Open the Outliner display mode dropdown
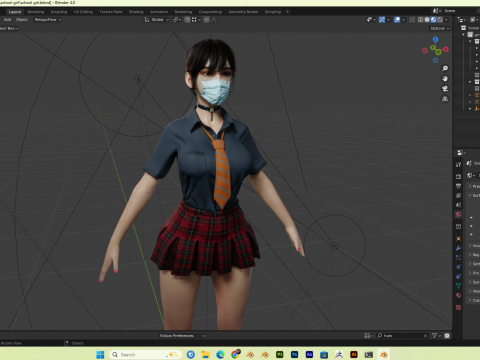Screen dimensions: 480x360 pos(462,20)
